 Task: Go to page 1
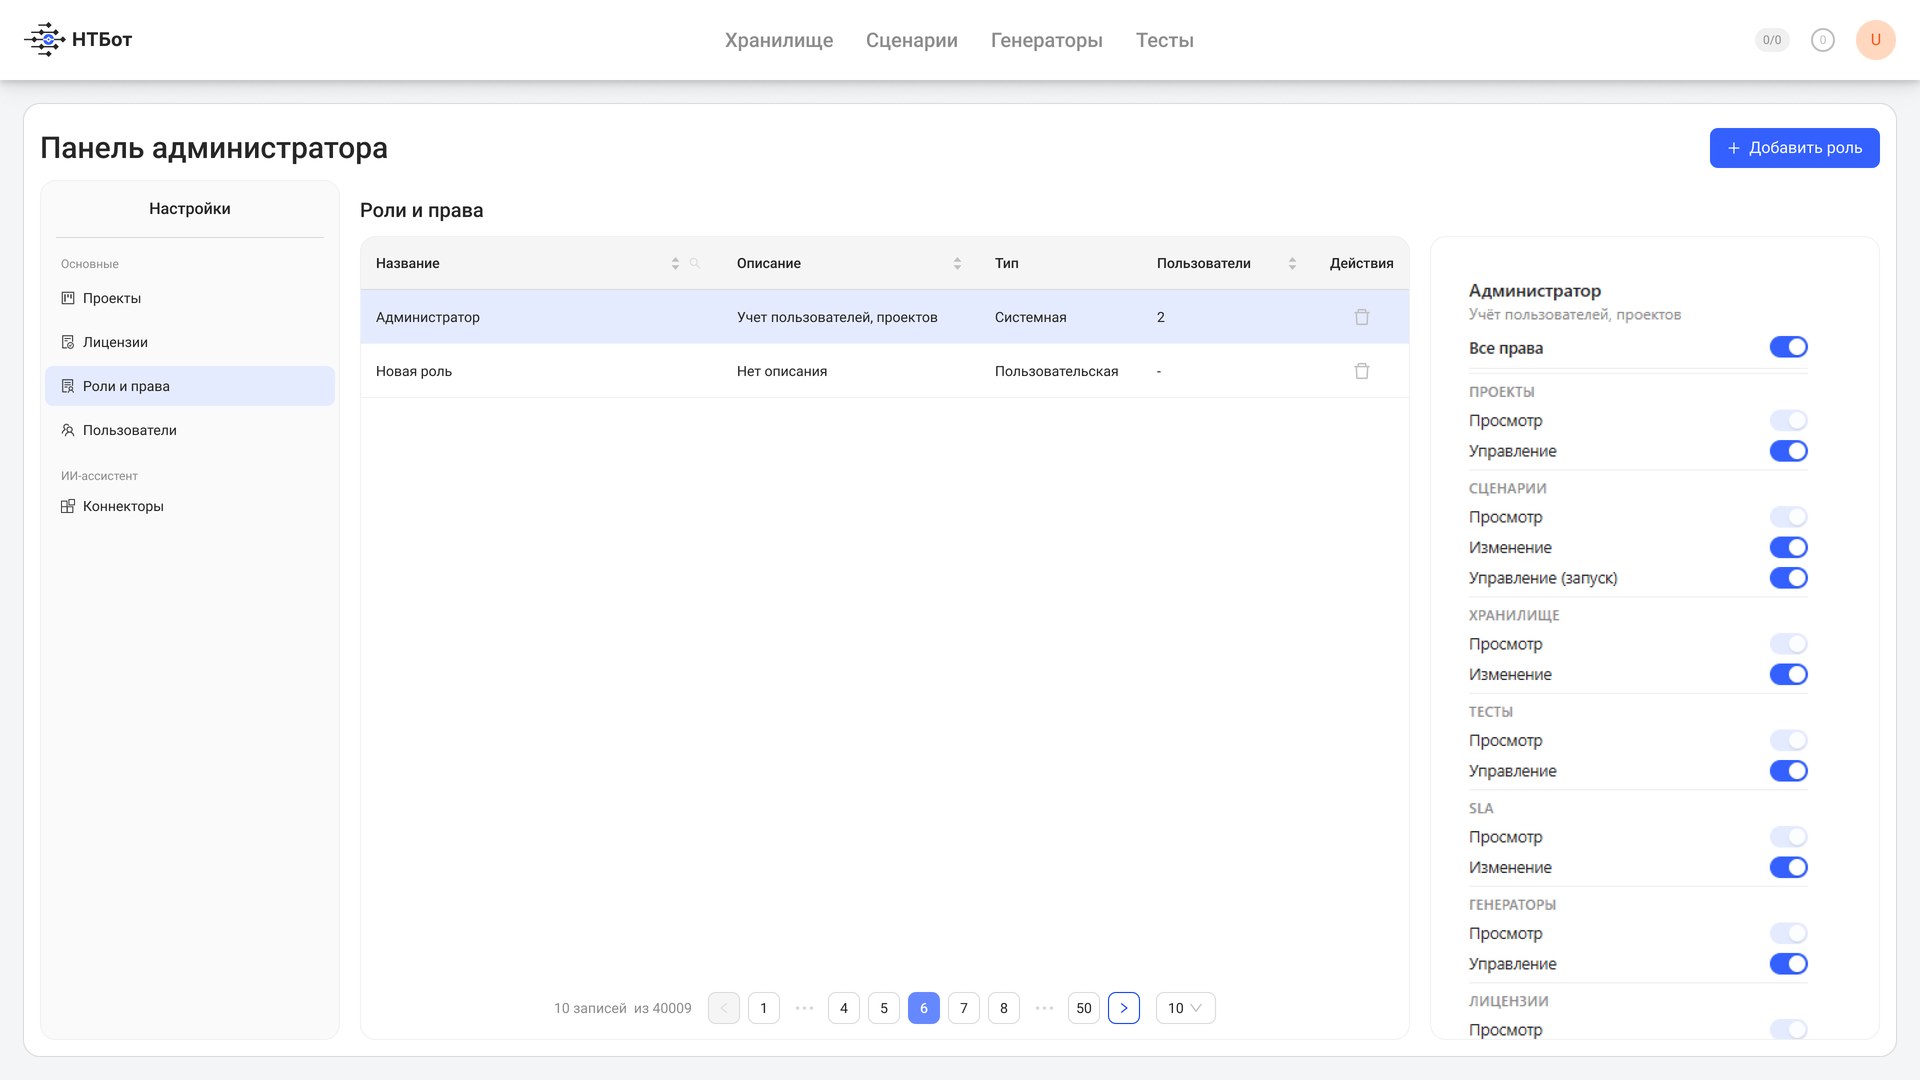coord(764,1008)
